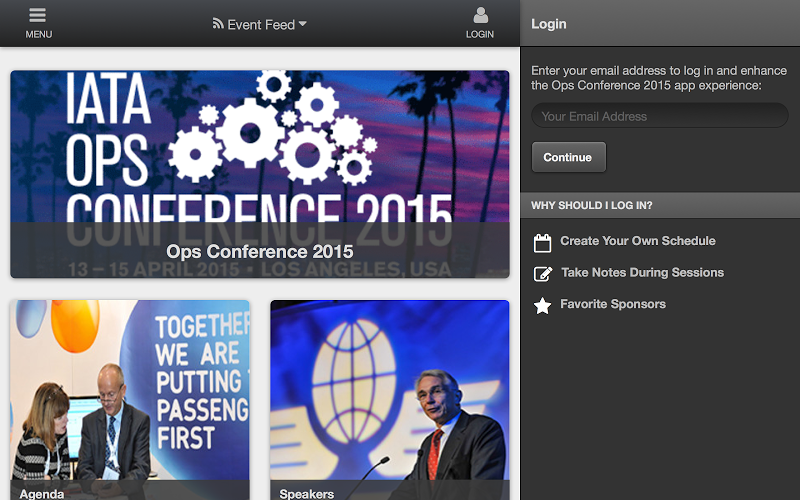Click the RSS feed icon beside Event Feed

point(218,23)
